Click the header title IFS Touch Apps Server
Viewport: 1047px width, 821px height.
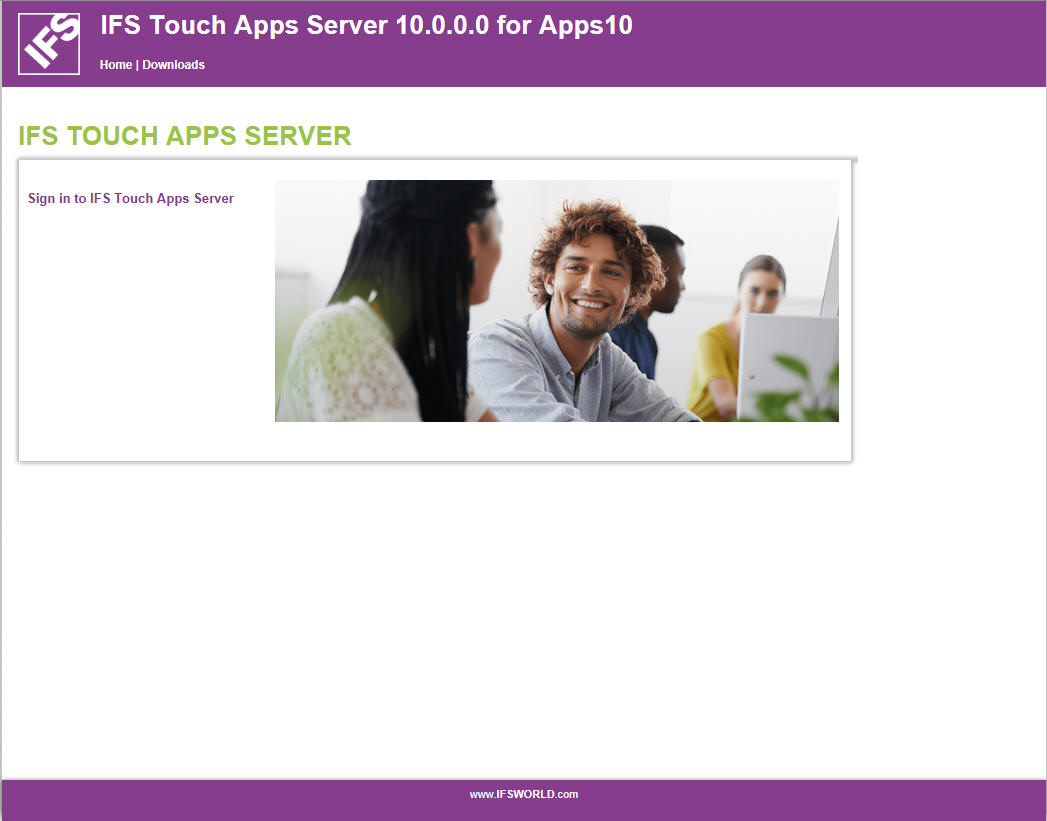click(x=243, y=26)
